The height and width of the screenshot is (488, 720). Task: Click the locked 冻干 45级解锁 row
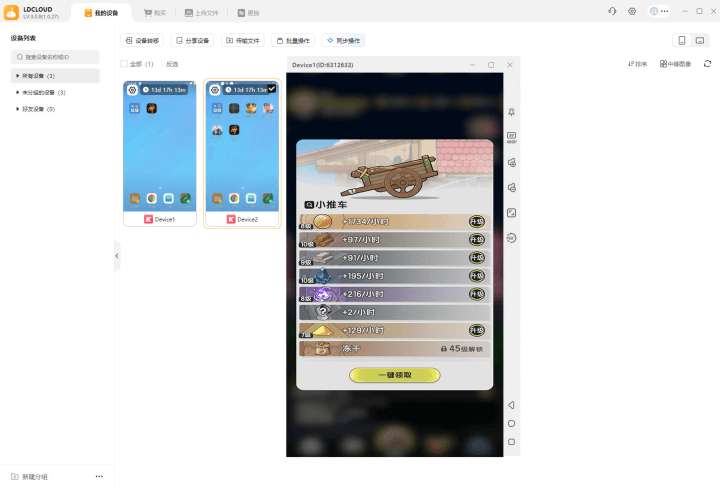tap(394, 348)
